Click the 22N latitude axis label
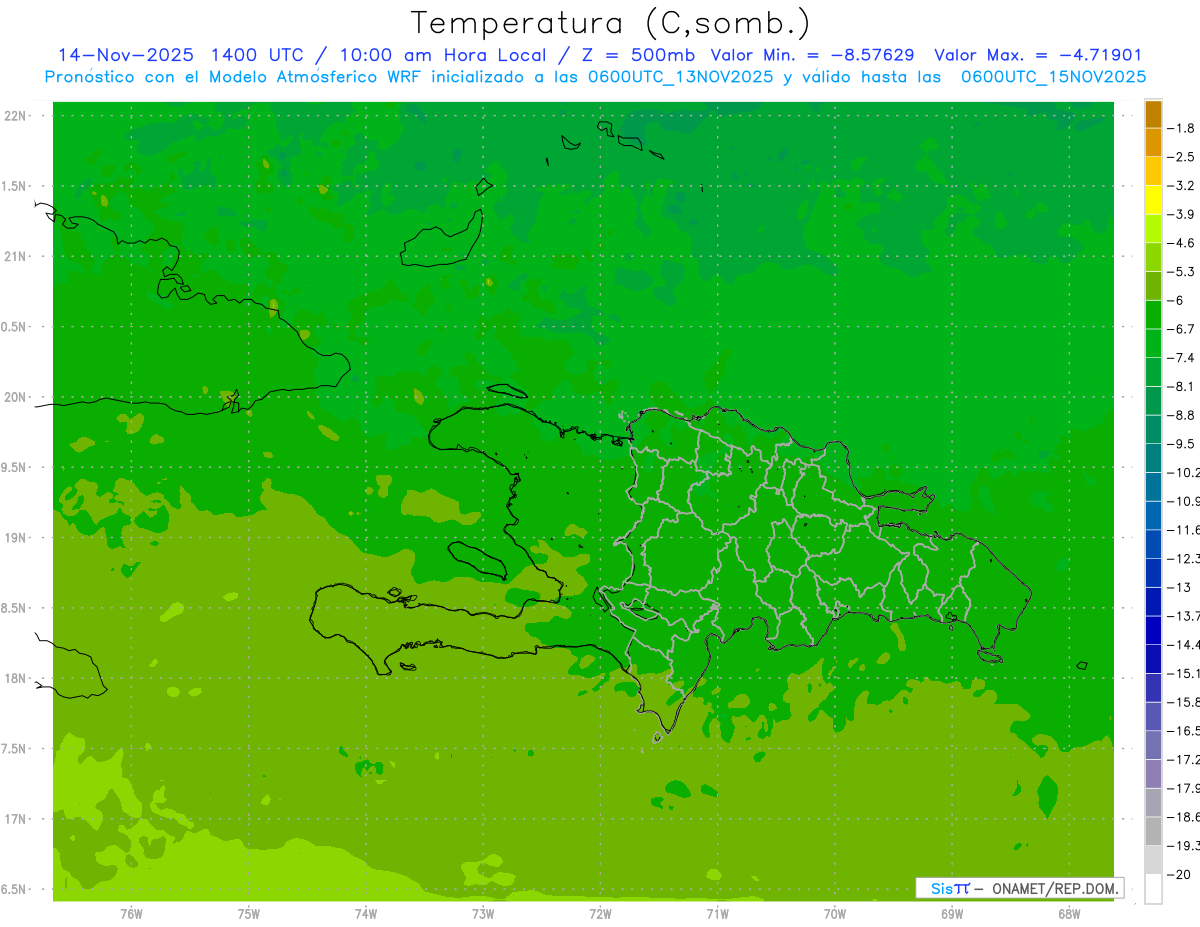 (15, 116)
